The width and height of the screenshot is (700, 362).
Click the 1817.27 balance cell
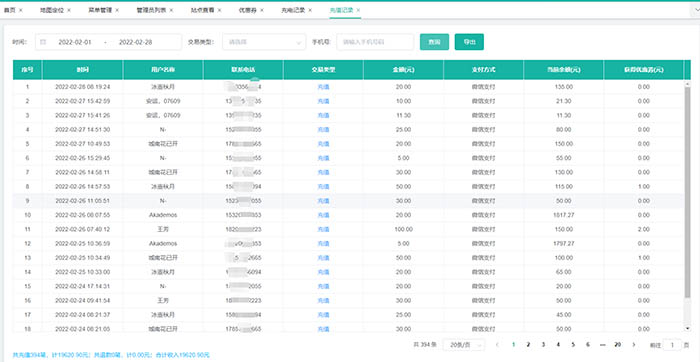coord(563,215)
